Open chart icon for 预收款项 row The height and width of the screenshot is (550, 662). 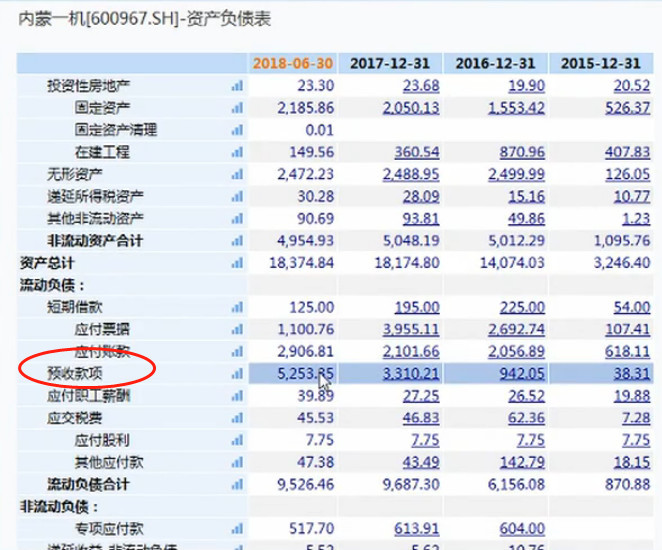(237, 374)
